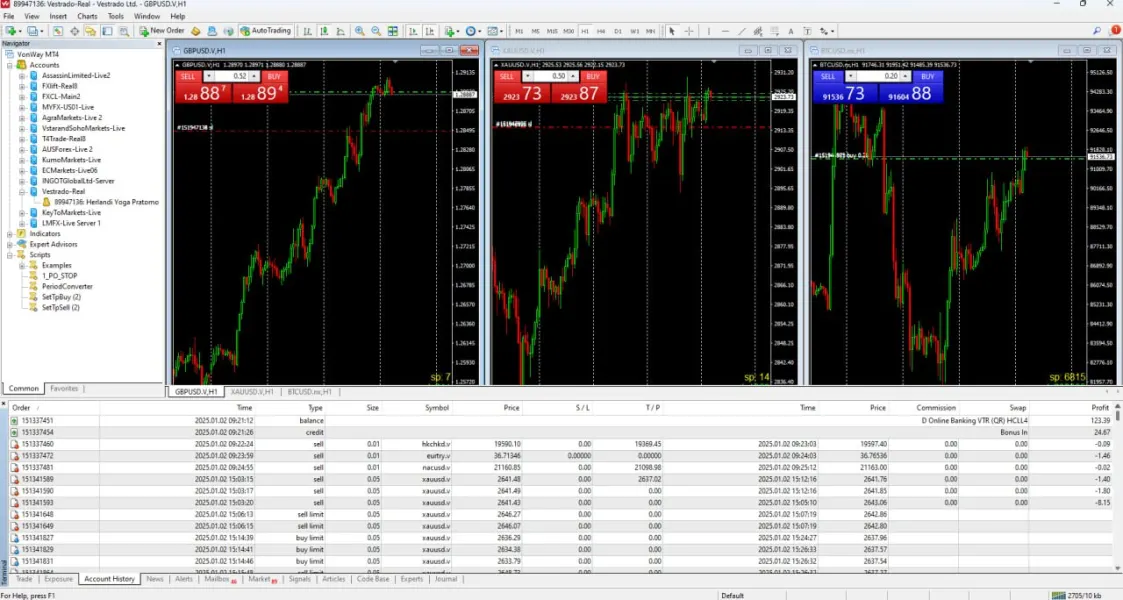Open the Tools menu
The height and width of the screenshot is (600, 1123).
click(x=115, y=16)
